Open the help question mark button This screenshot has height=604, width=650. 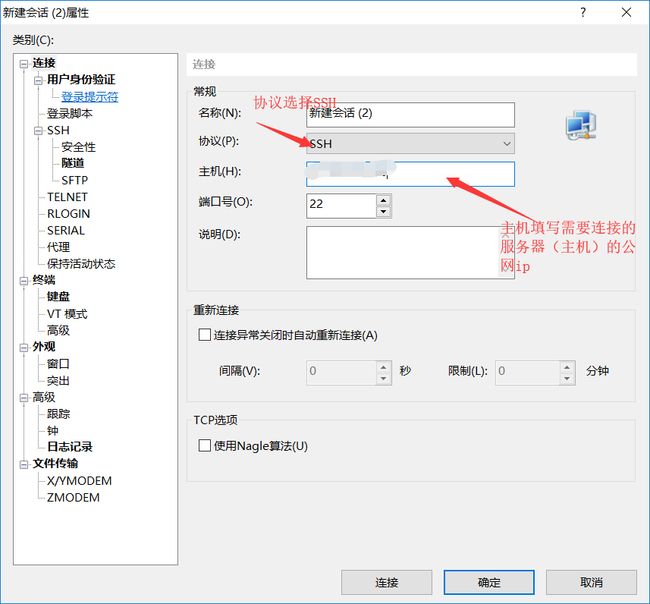point(583,12)
